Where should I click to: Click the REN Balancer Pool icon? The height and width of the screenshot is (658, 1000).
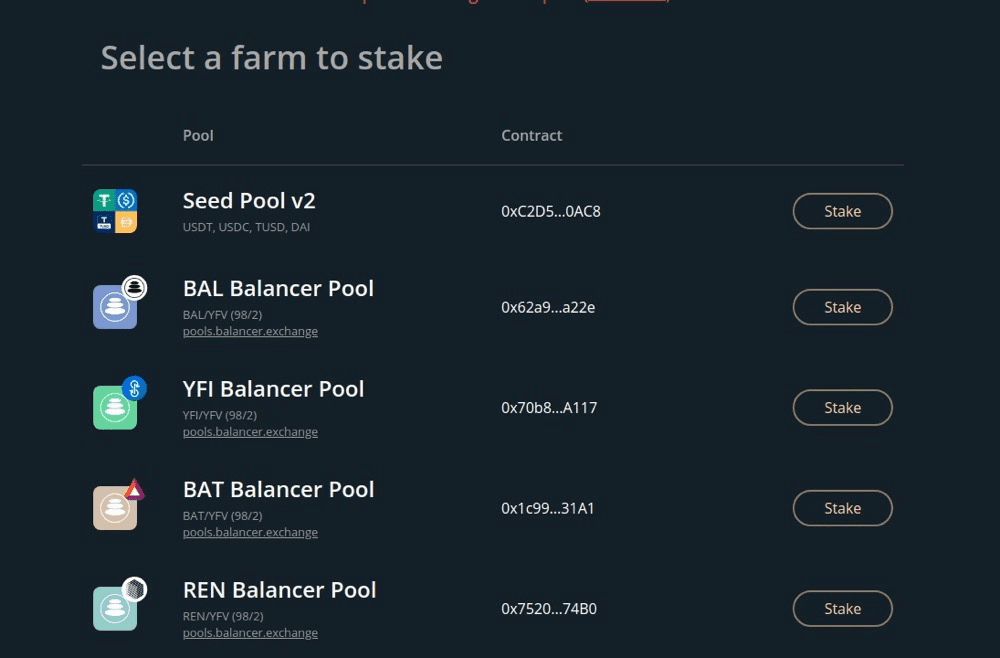coord(116,608)
